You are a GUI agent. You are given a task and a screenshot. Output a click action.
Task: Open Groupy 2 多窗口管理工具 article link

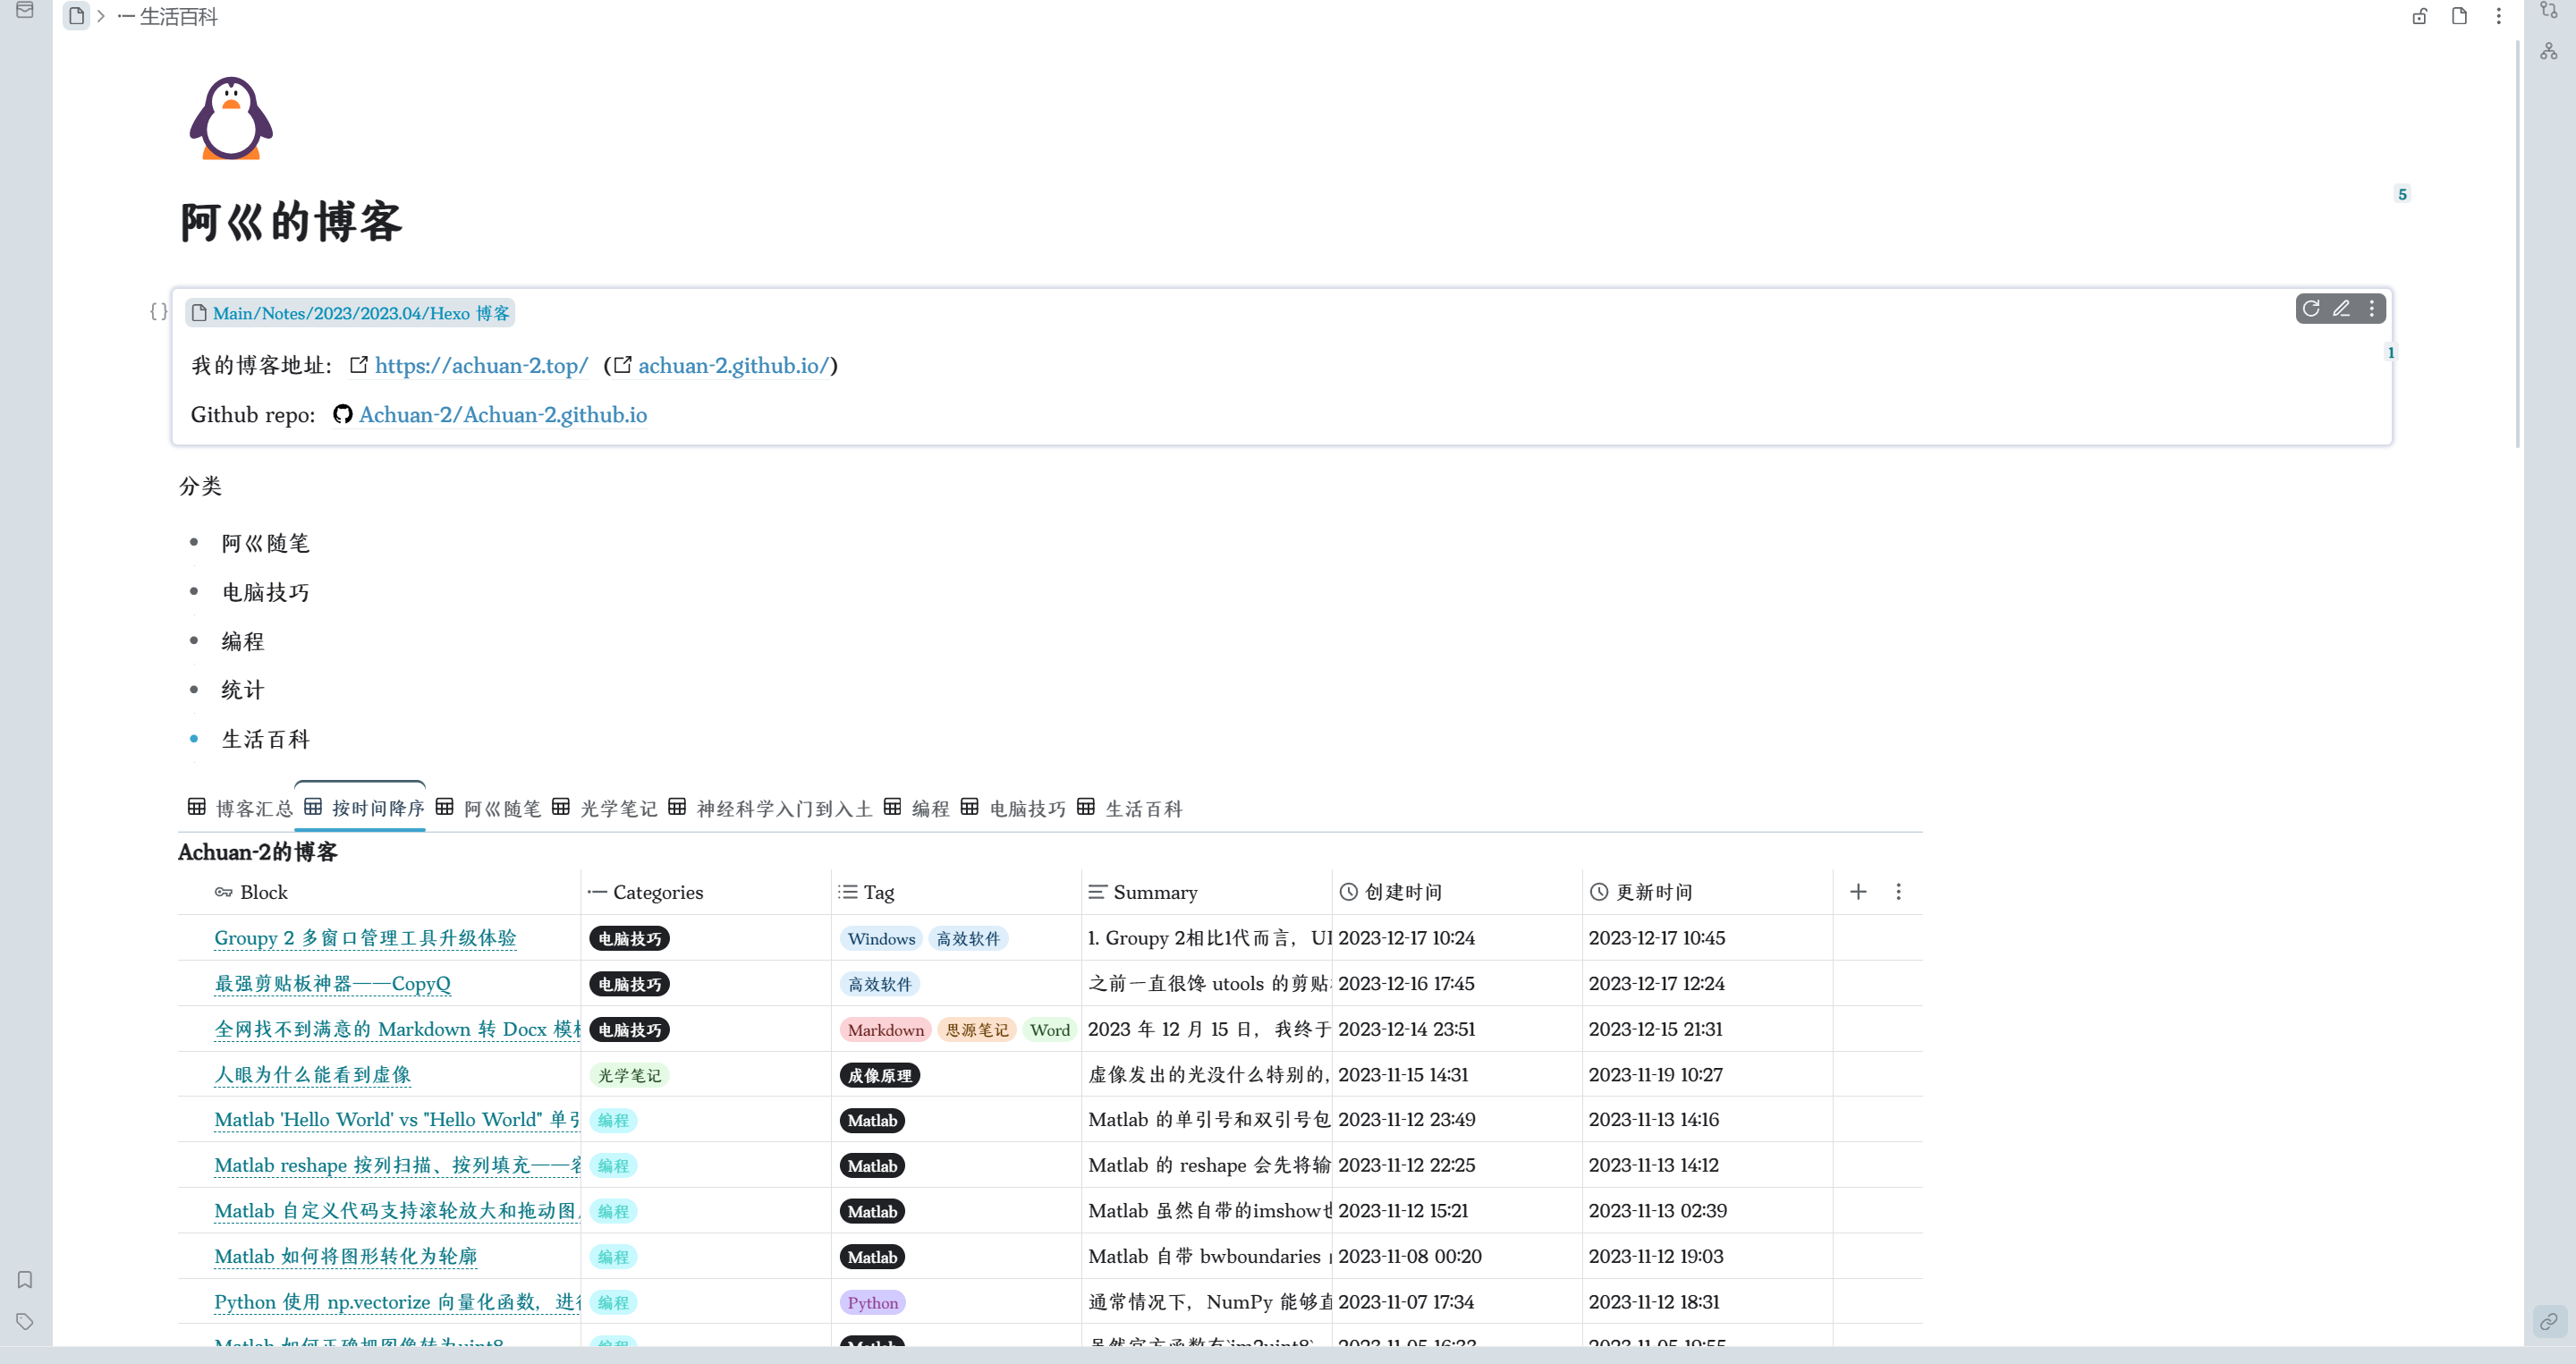tap(365, 938)
